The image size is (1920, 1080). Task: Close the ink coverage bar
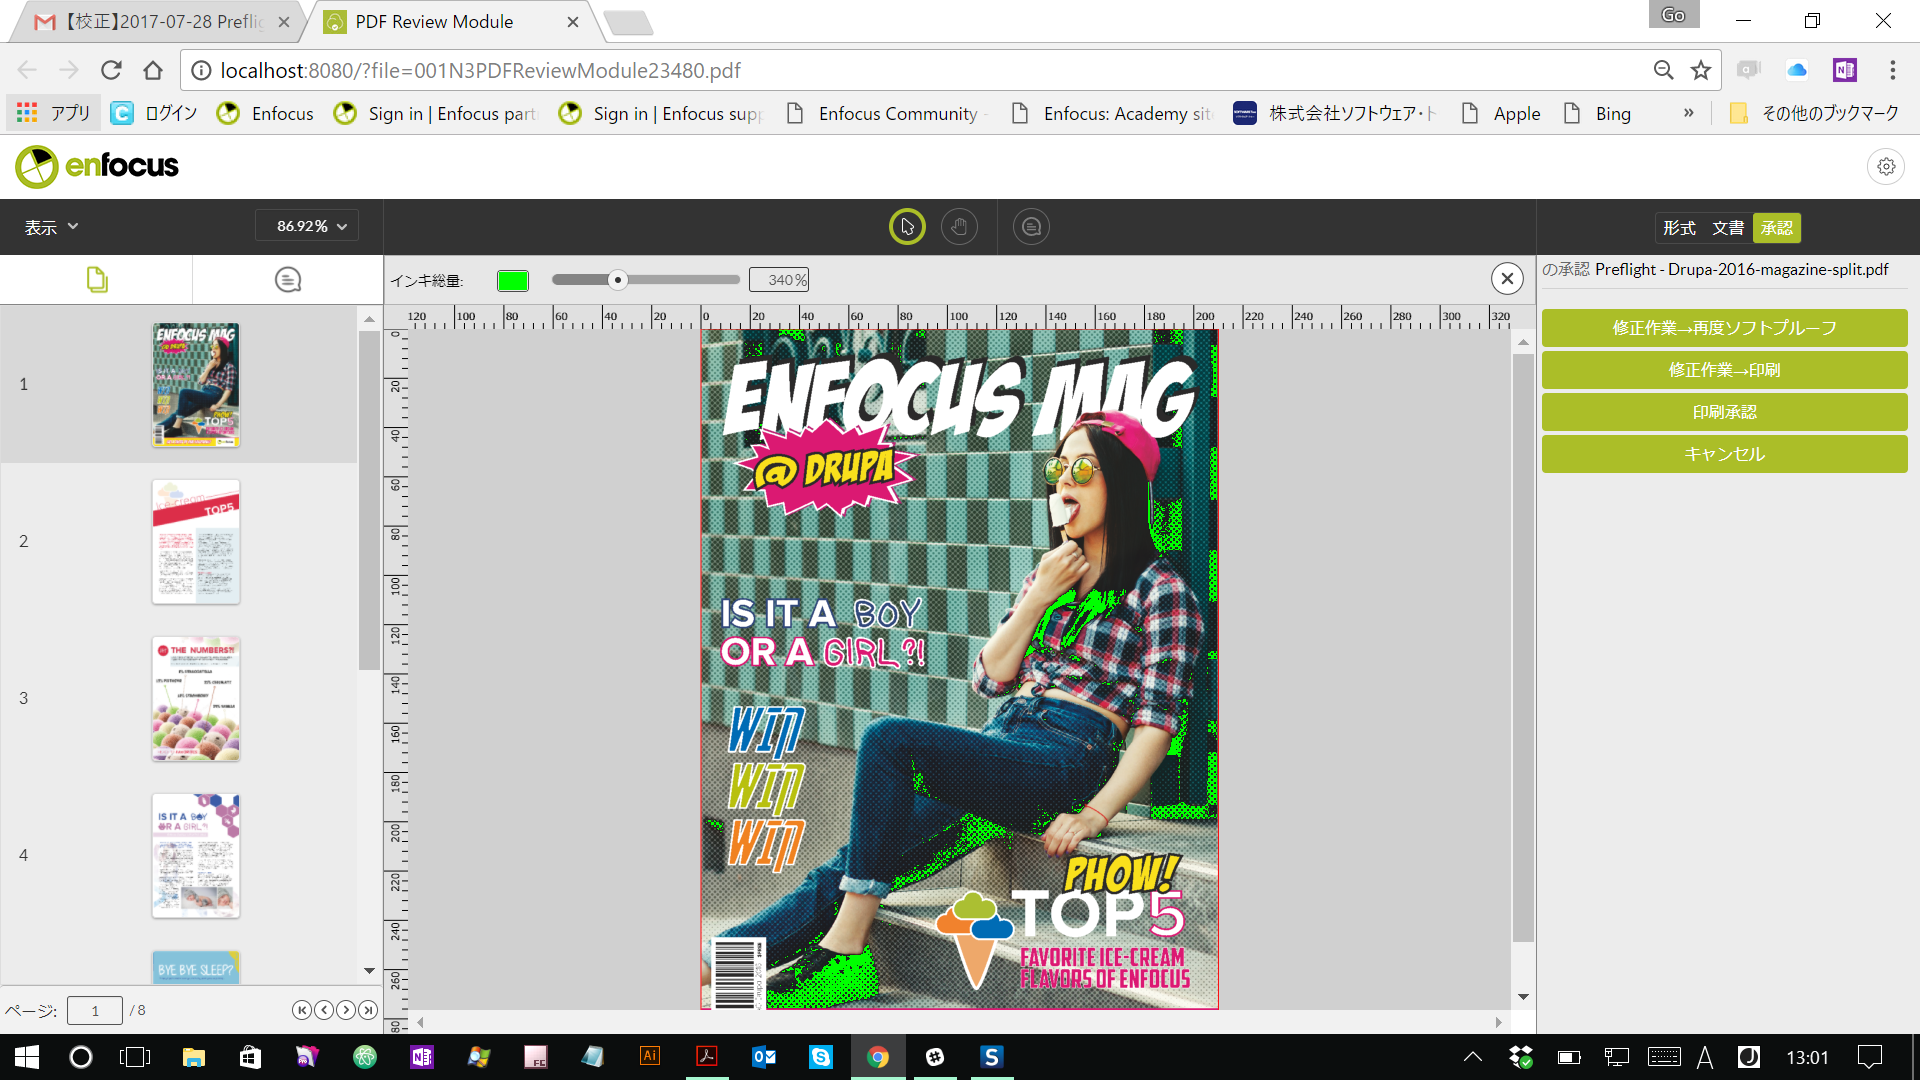(x=1507, y=279)
